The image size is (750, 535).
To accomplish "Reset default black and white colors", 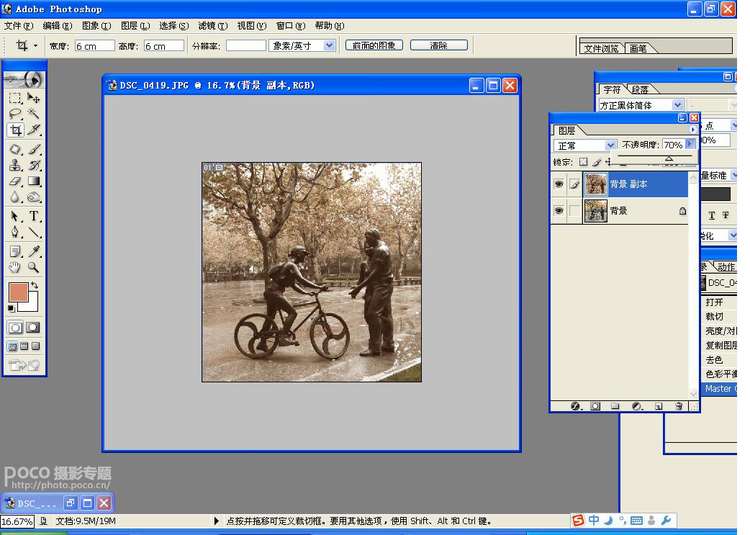I will 11,308.
